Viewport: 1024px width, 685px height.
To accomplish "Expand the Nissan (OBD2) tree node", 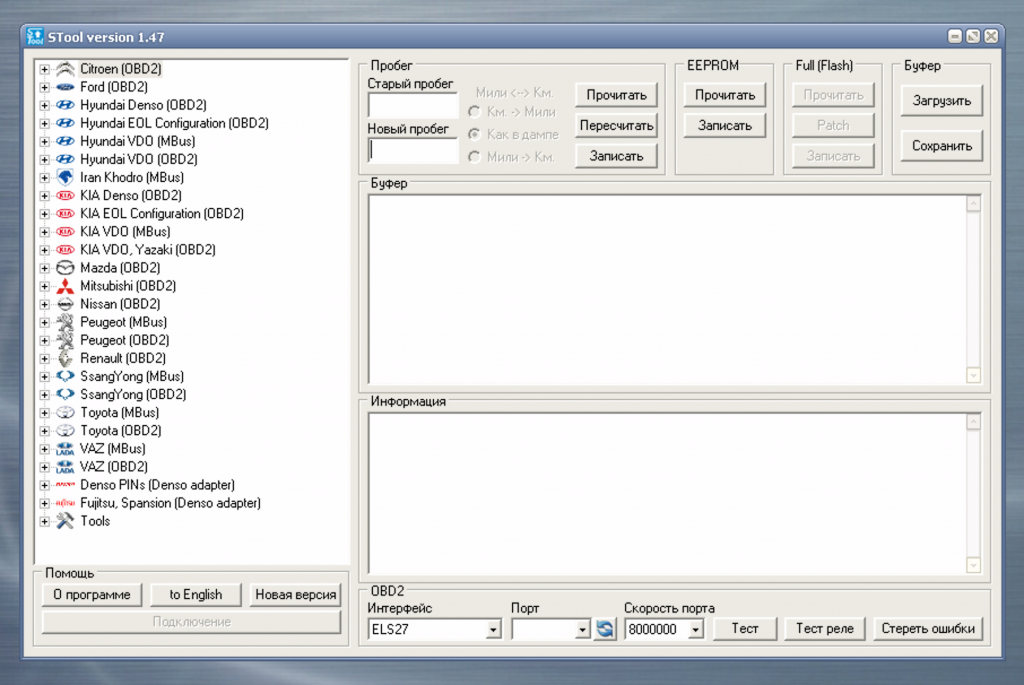I will point(44,304).
